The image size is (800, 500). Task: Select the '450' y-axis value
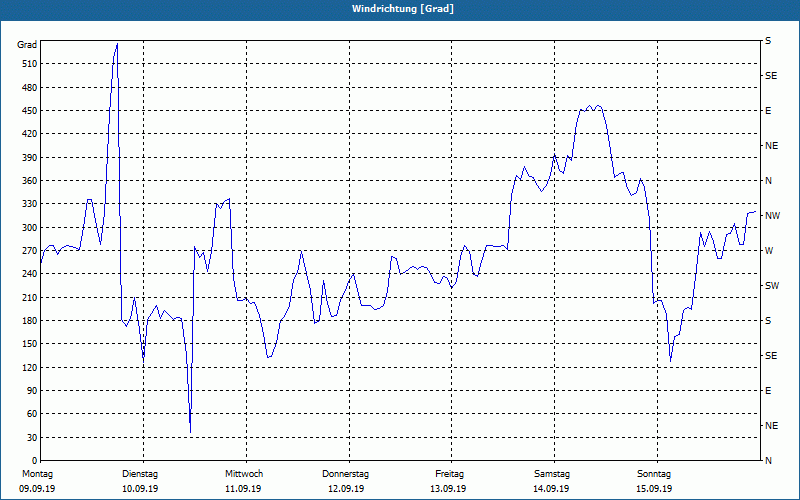point(30,111)
